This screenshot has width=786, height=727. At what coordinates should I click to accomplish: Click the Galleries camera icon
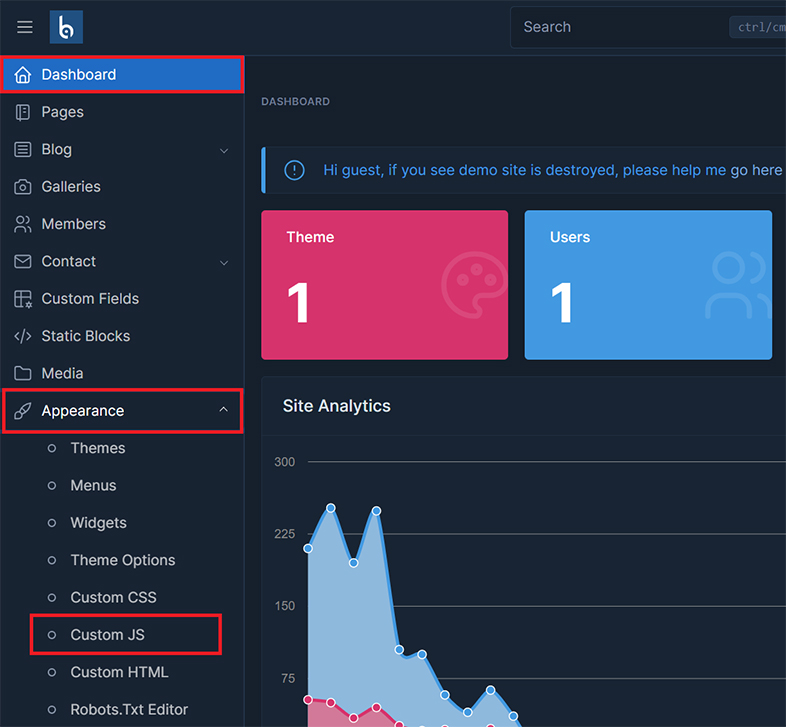tap(22, 187)
